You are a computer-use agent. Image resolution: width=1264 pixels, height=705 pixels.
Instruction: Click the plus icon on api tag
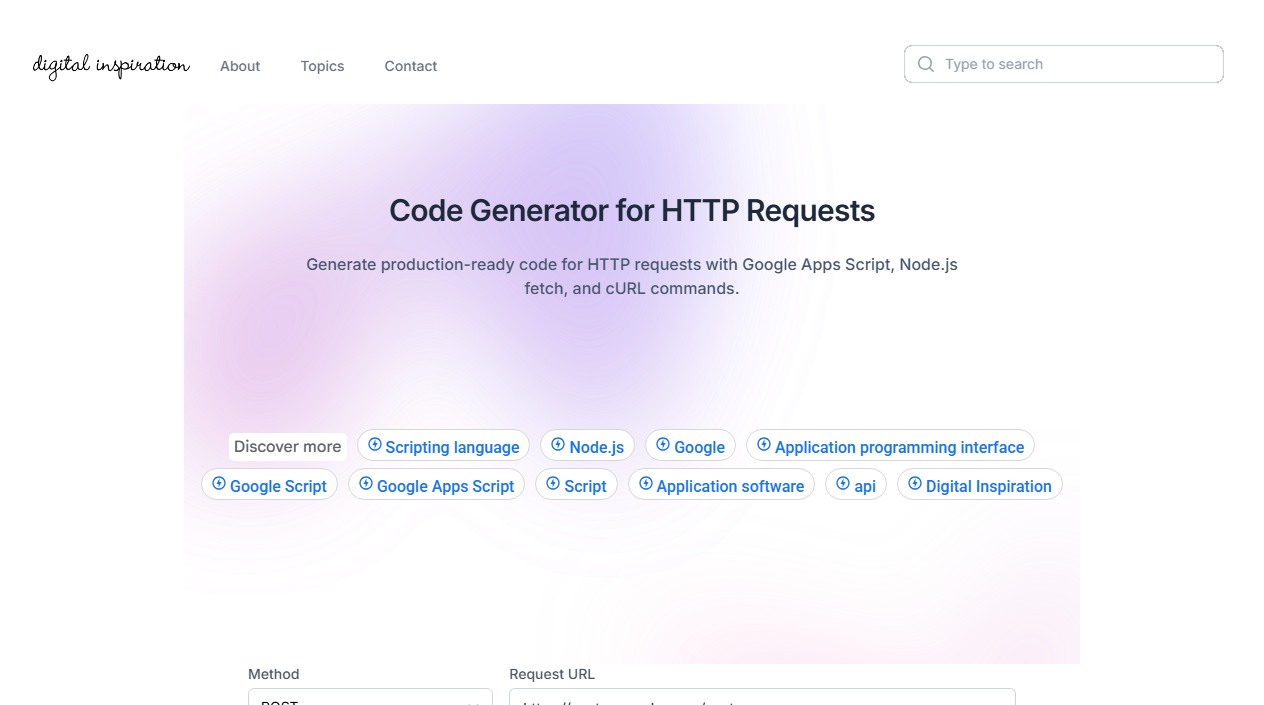(841, 484)
